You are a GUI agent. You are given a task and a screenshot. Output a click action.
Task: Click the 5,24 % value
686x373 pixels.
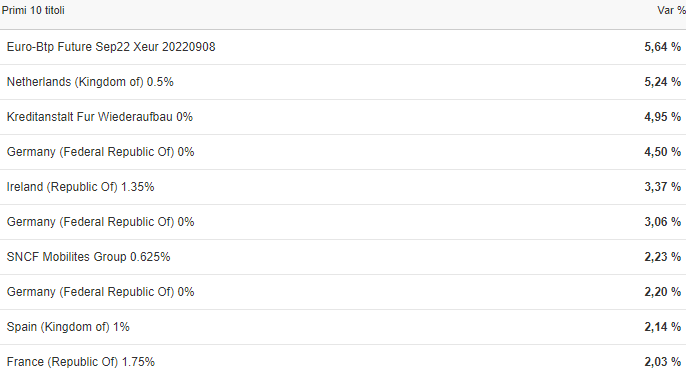point(662,82)
